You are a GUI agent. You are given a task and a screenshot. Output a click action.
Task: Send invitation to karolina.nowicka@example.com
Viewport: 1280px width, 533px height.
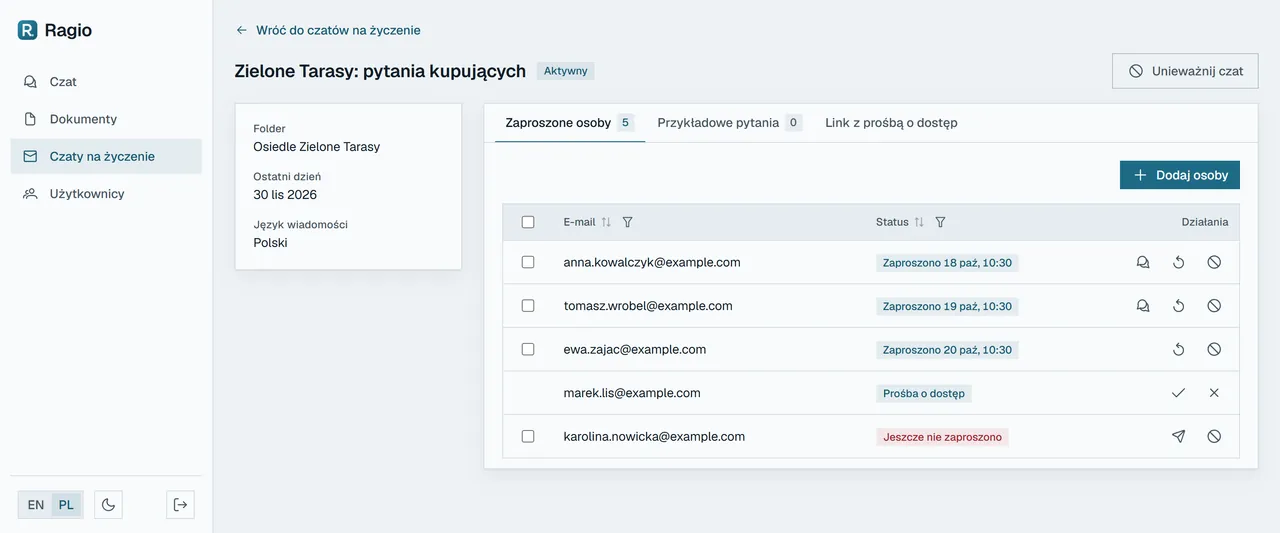(1179, 437)
